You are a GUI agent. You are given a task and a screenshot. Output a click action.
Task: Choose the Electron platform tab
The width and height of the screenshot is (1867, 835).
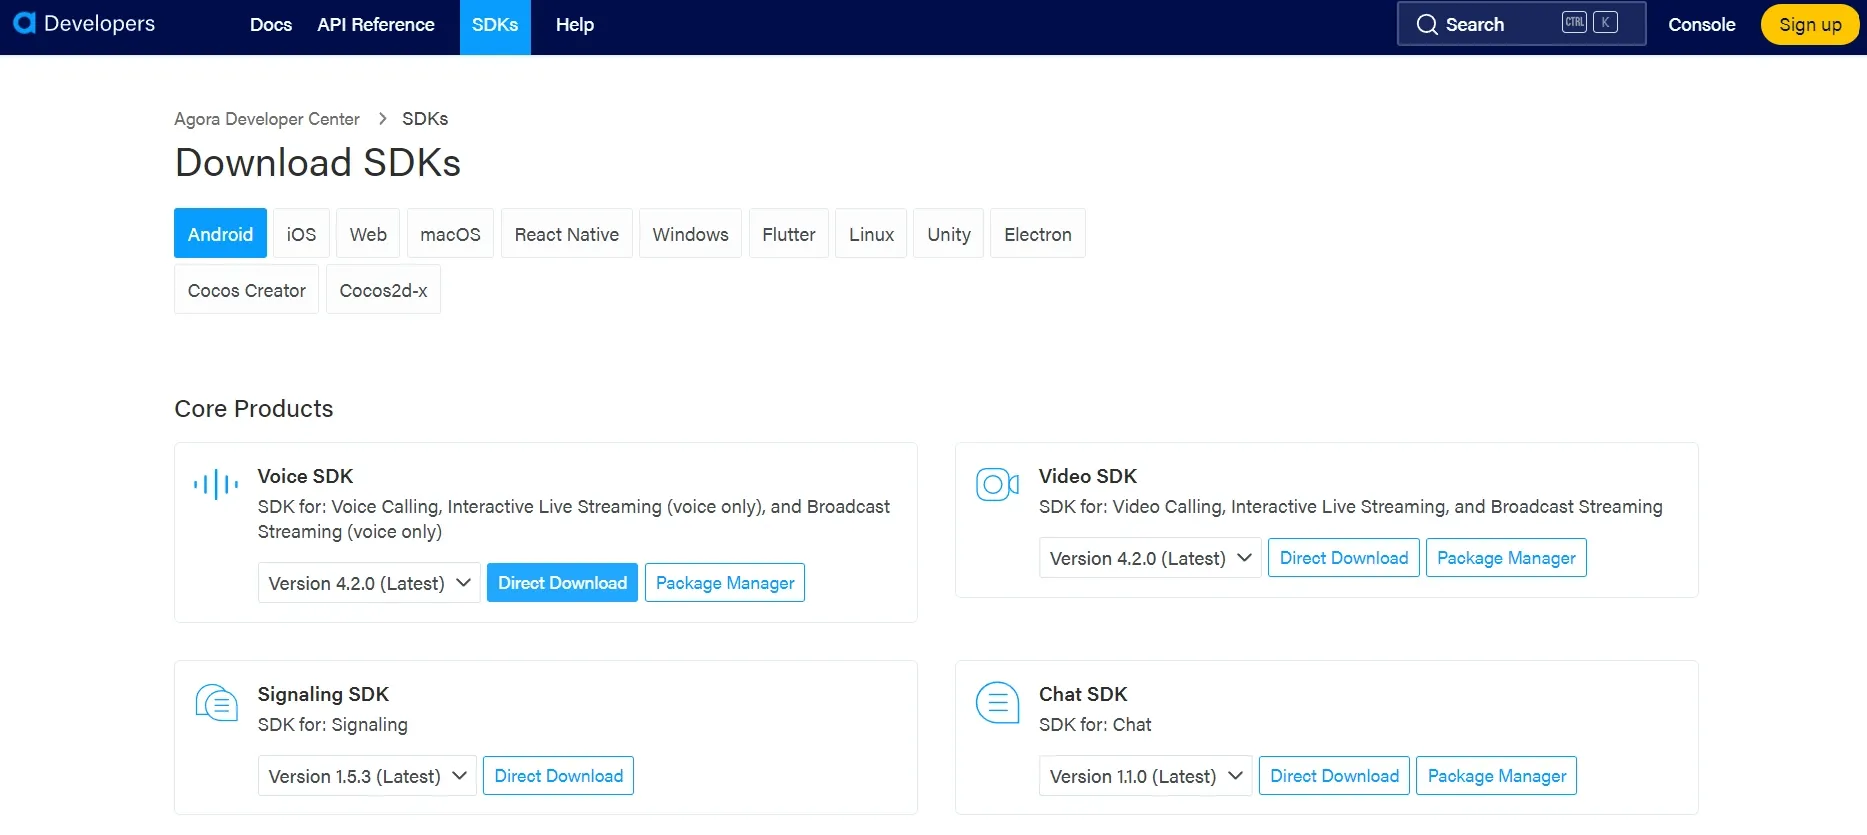point(1038,233)
